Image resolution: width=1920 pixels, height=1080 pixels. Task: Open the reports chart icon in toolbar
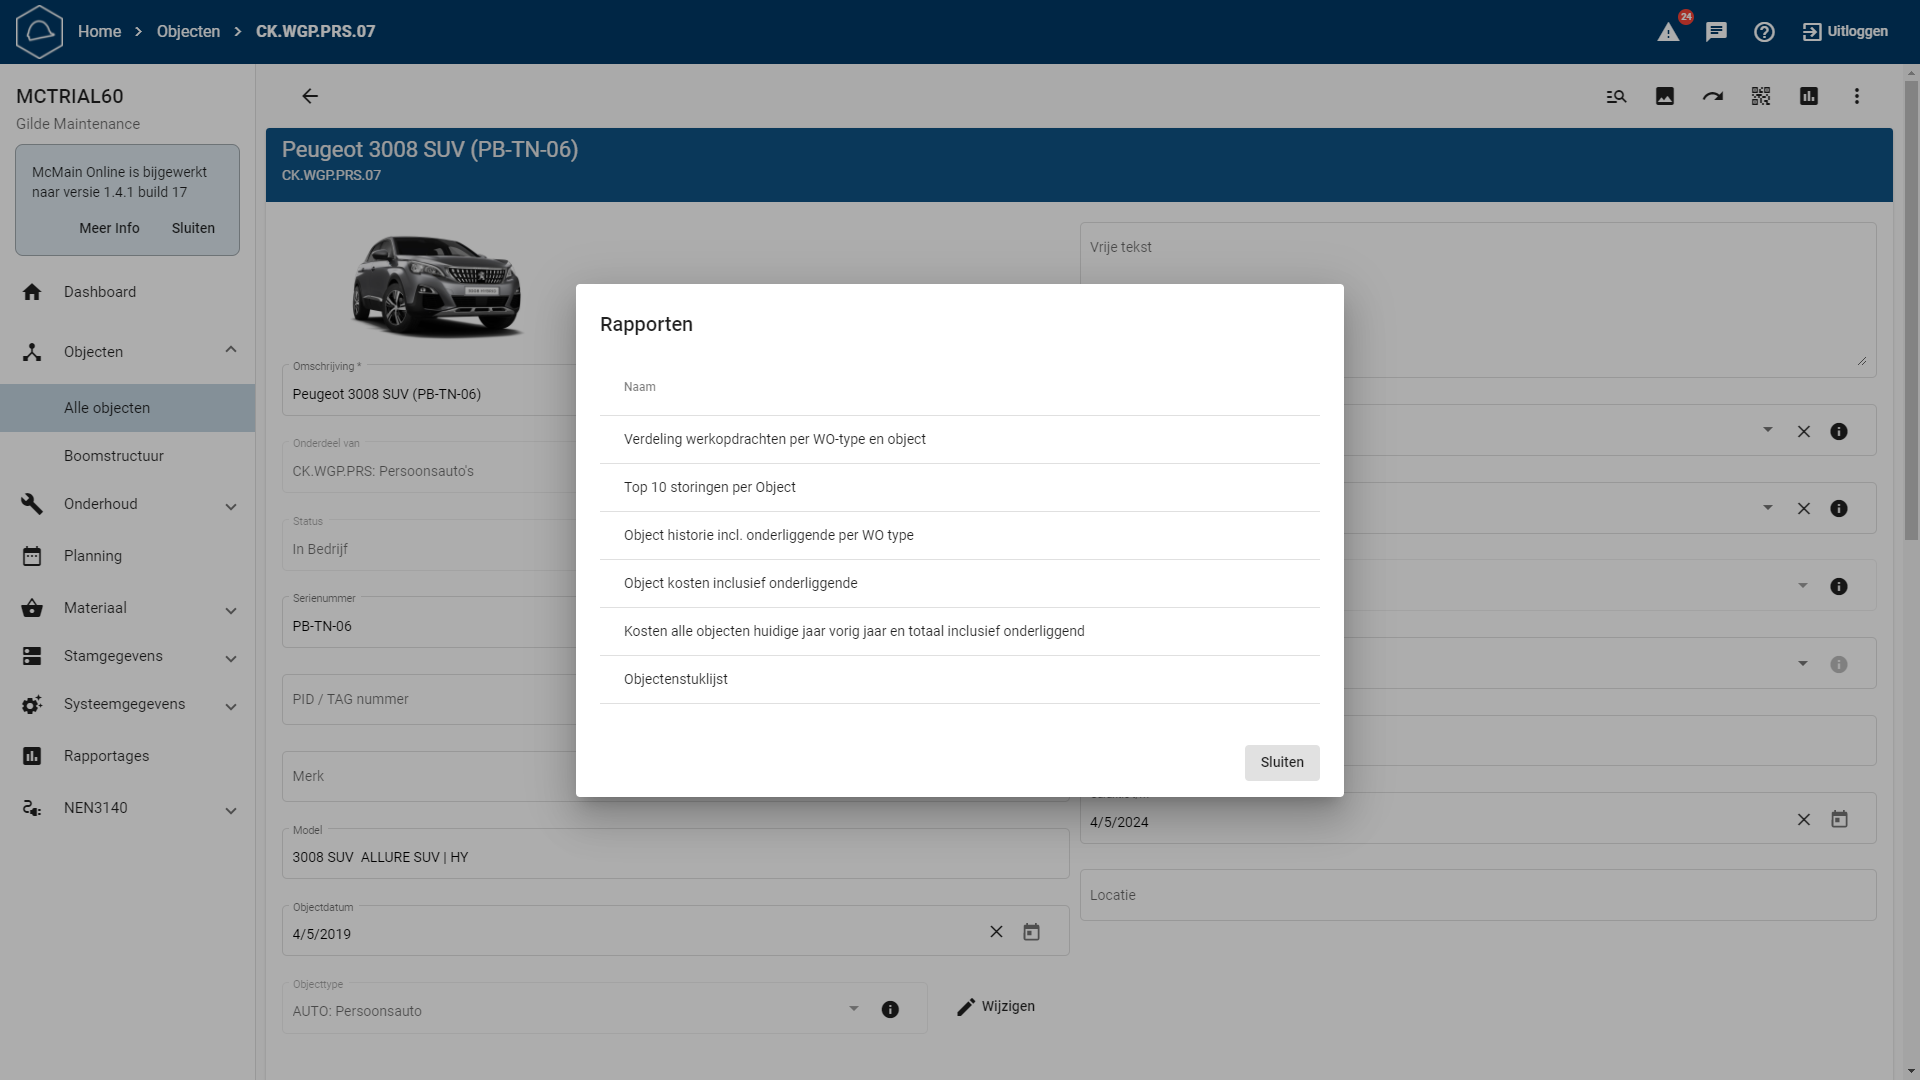(1809, 96)
